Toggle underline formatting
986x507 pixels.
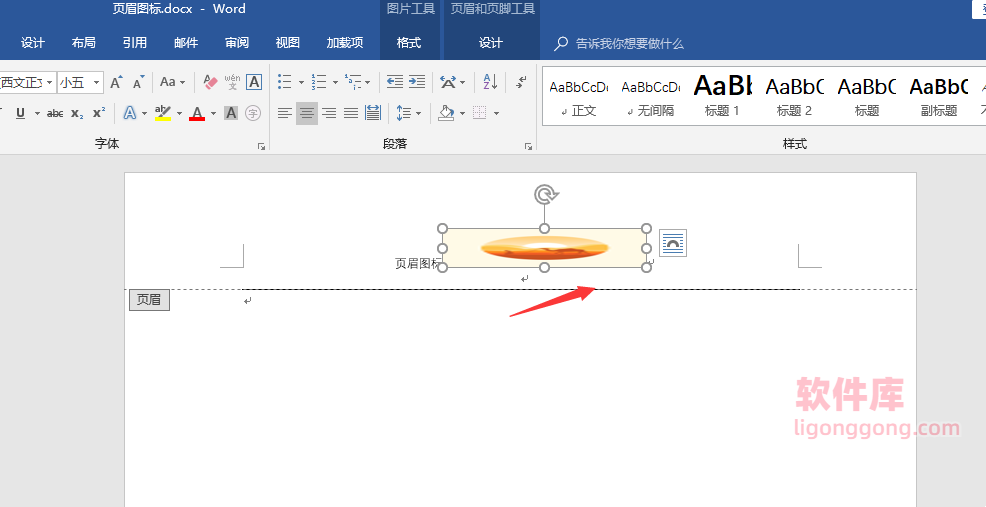(x=20, y=113)
